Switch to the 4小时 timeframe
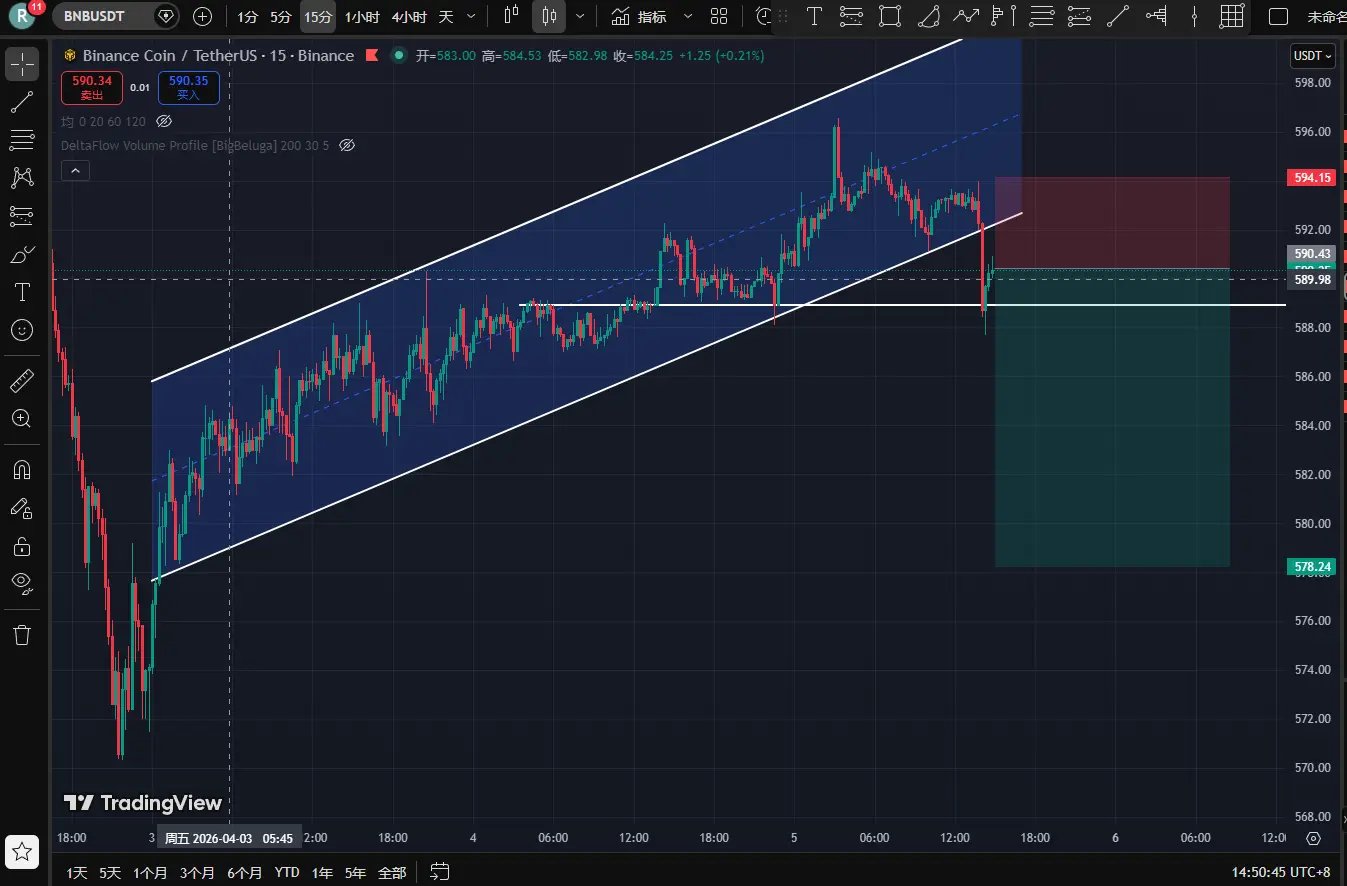The height and width of the screenshot is (886, 1347). pos(409,16)
